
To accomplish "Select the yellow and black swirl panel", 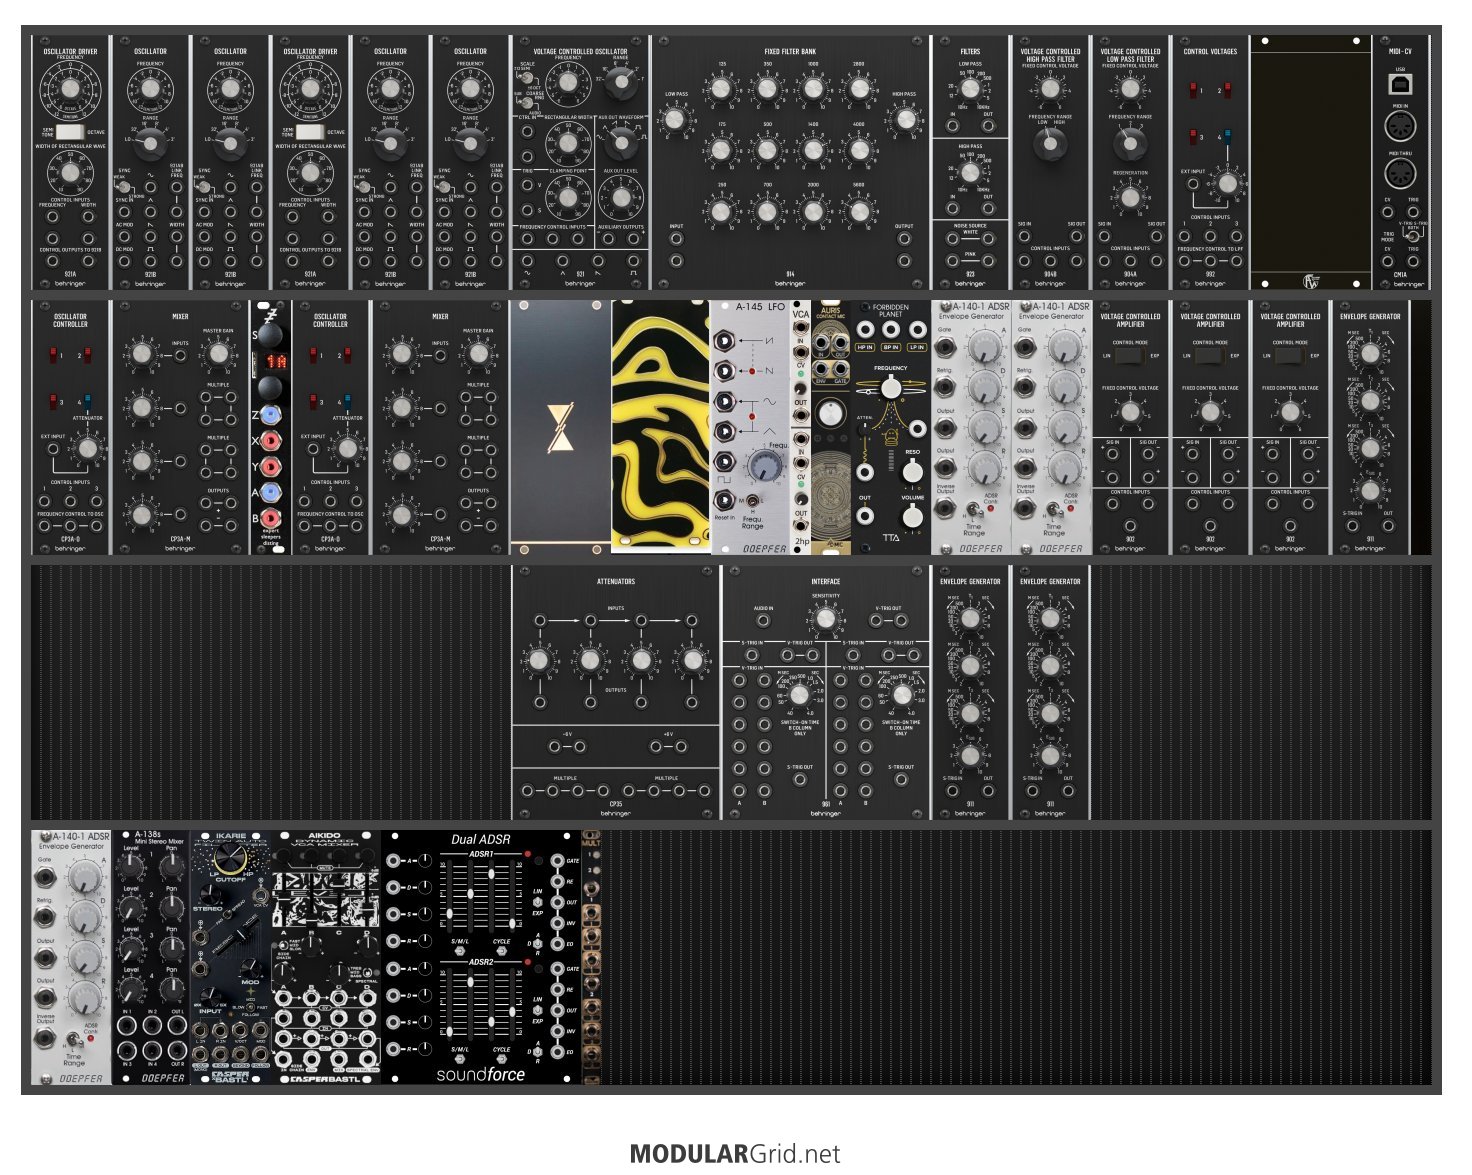I will [660, 427].
